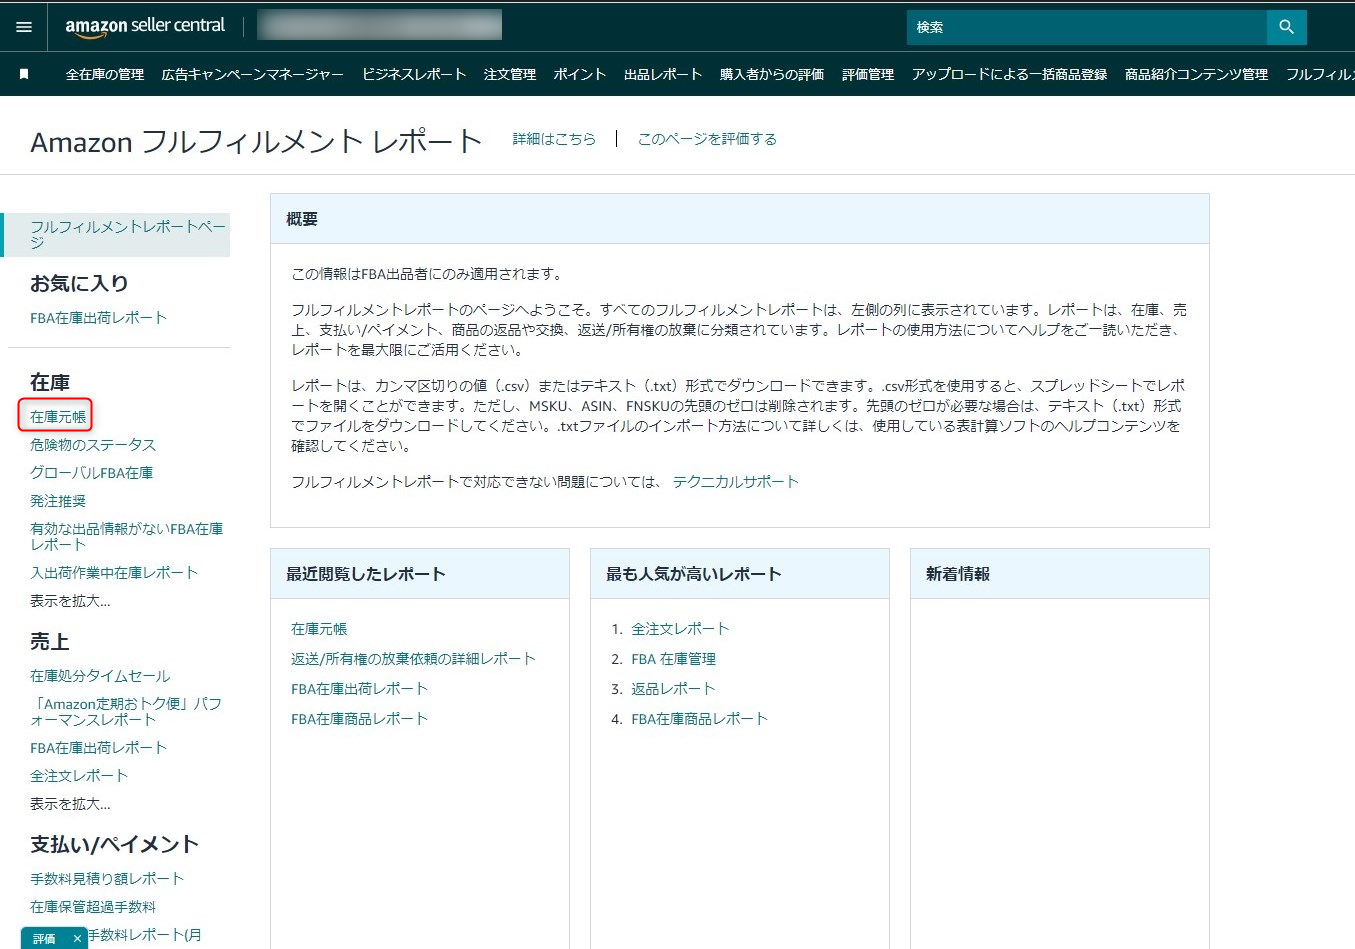Open 購入者からの評価 menu item
Viewport: 1355px width, 949px height.
[772, 74]
